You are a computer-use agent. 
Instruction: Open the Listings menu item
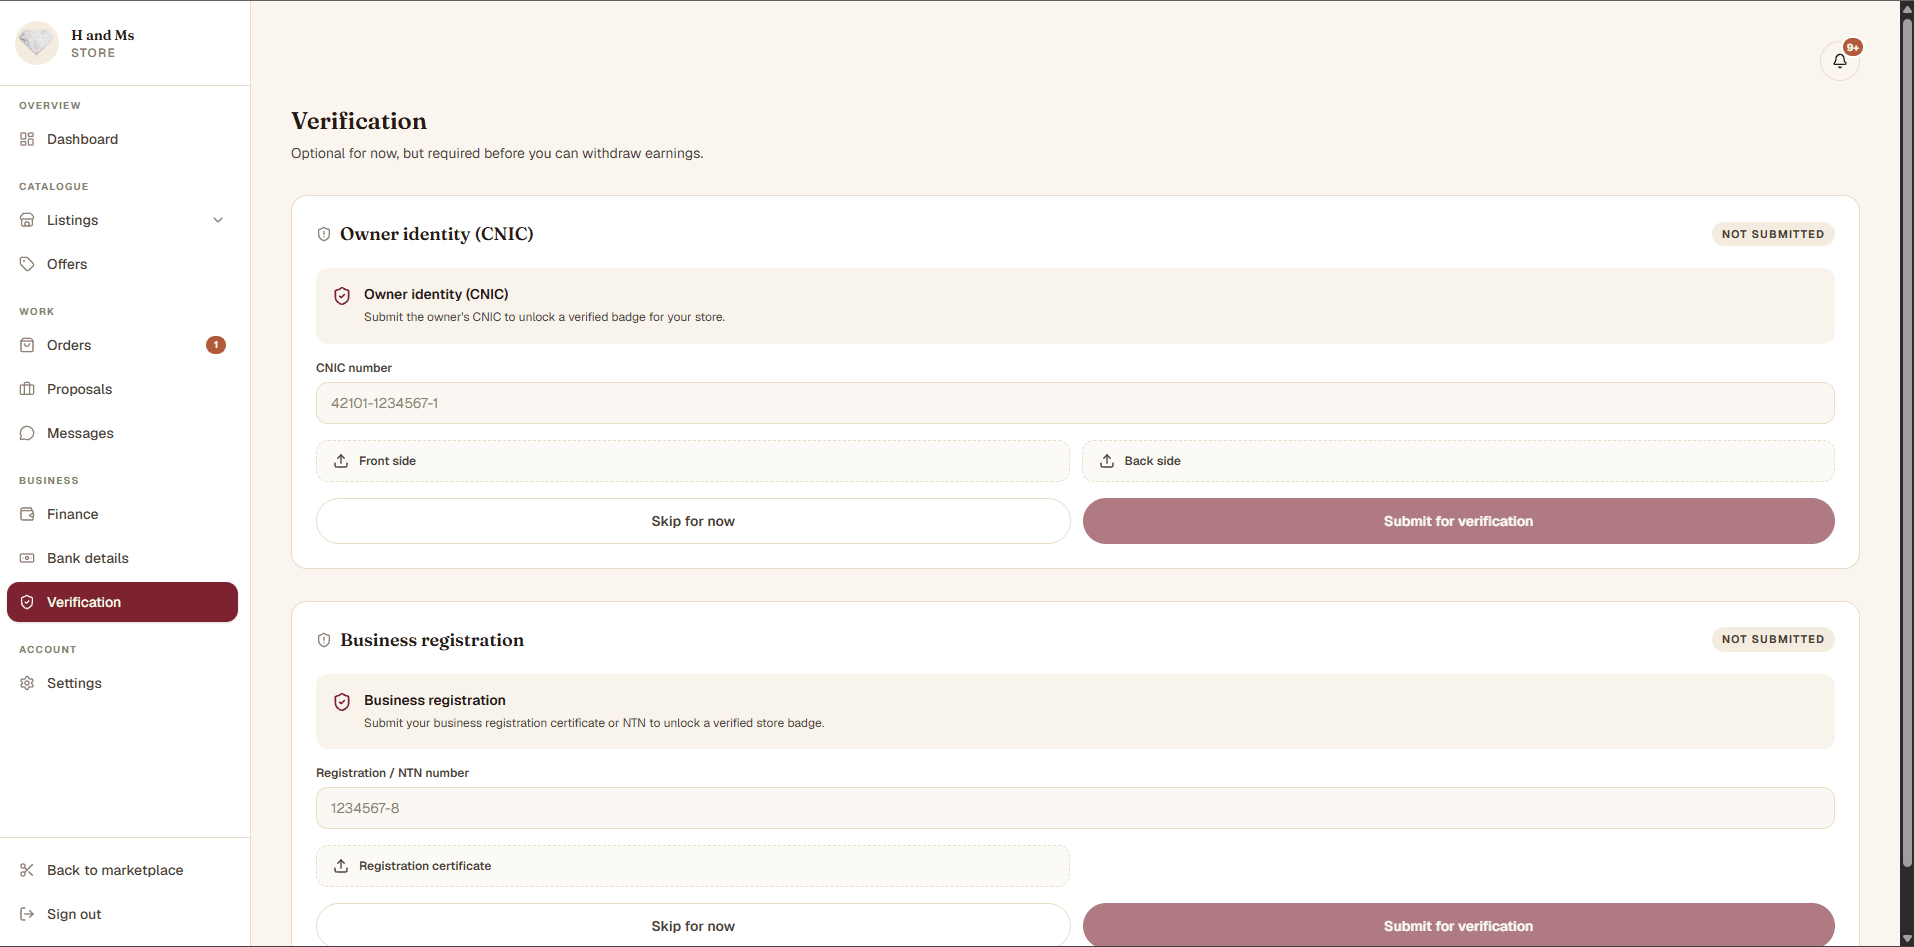(x=122, y=220)
